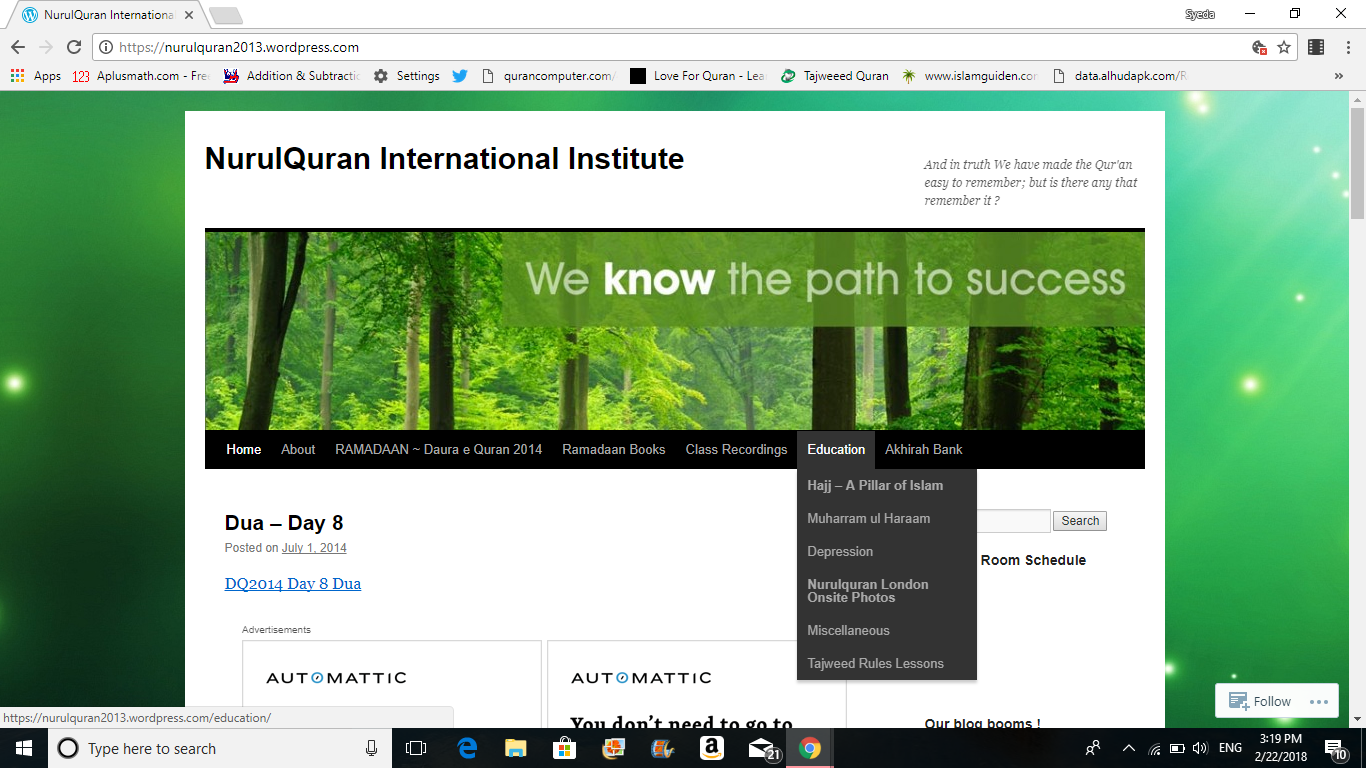This screenshot has width=1366, height=768.
Task: Click the page vertical scrollbar
Action: (x=1357, y=400)
